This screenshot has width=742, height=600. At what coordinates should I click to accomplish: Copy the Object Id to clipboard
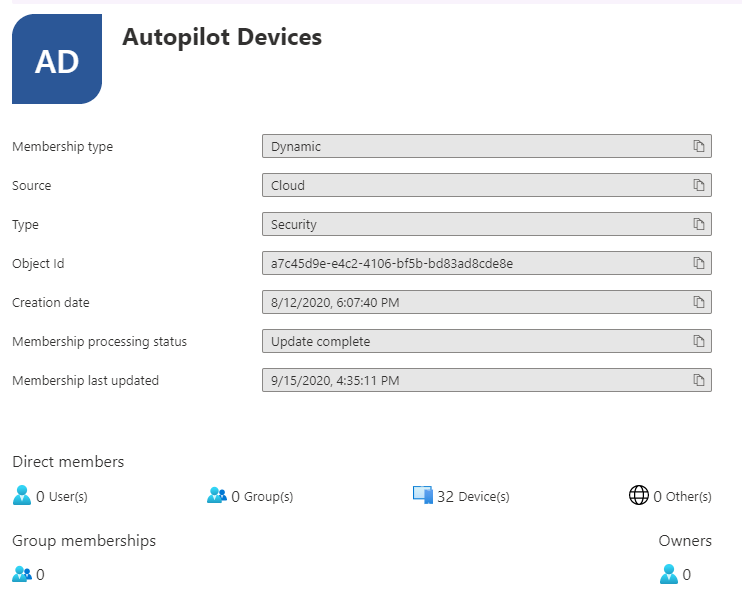tap(698, 263)
